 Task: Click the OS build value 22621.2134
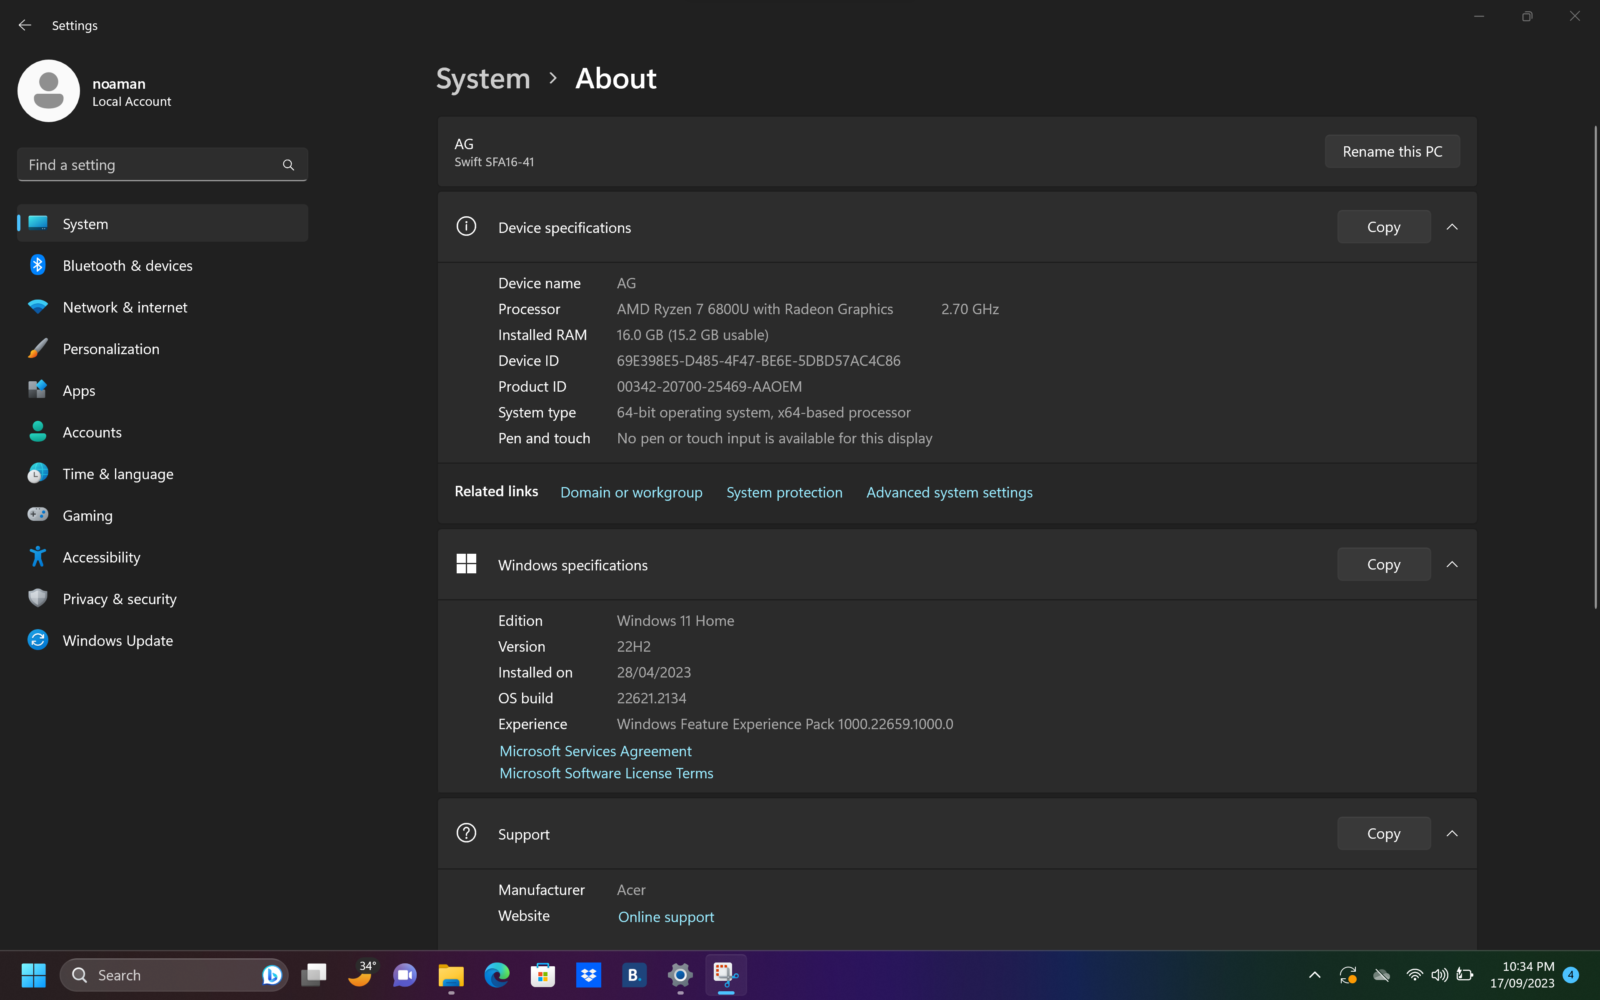(x=651, y=698)
